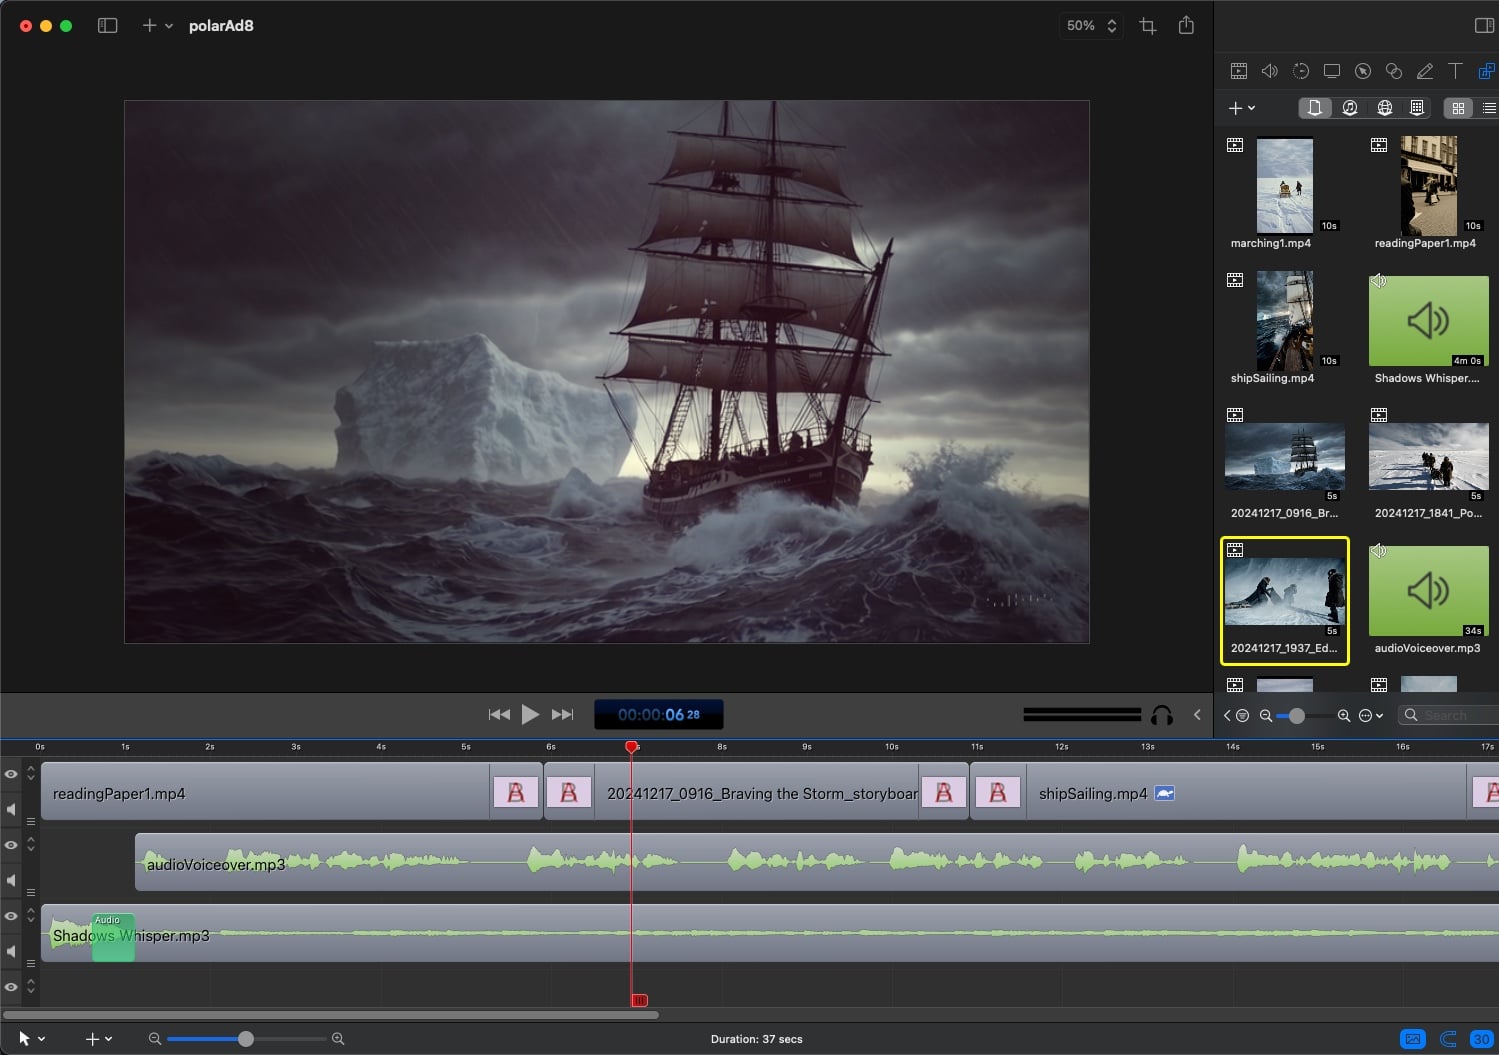This screenshot has width=1499, height=1055.
Task: Open the Audio properties panel
Action: pyautogui.click(x=1269, y=71)
